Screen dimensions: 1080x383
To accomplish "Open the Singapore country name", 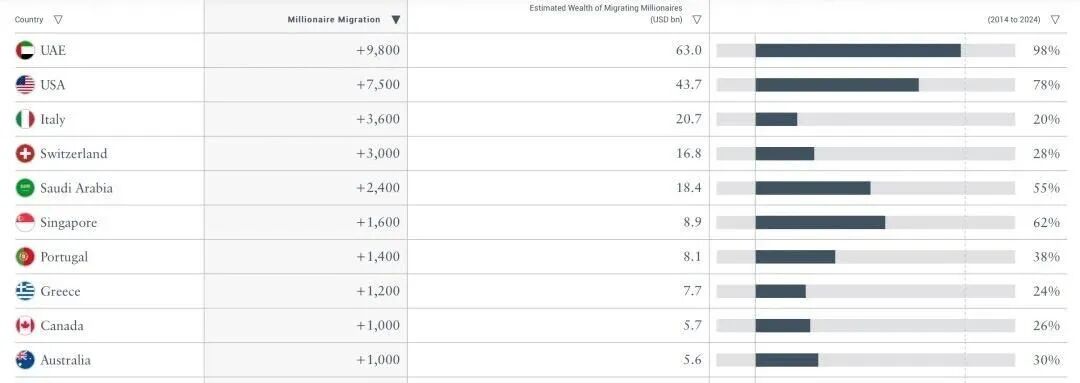I will click(68, 223).
